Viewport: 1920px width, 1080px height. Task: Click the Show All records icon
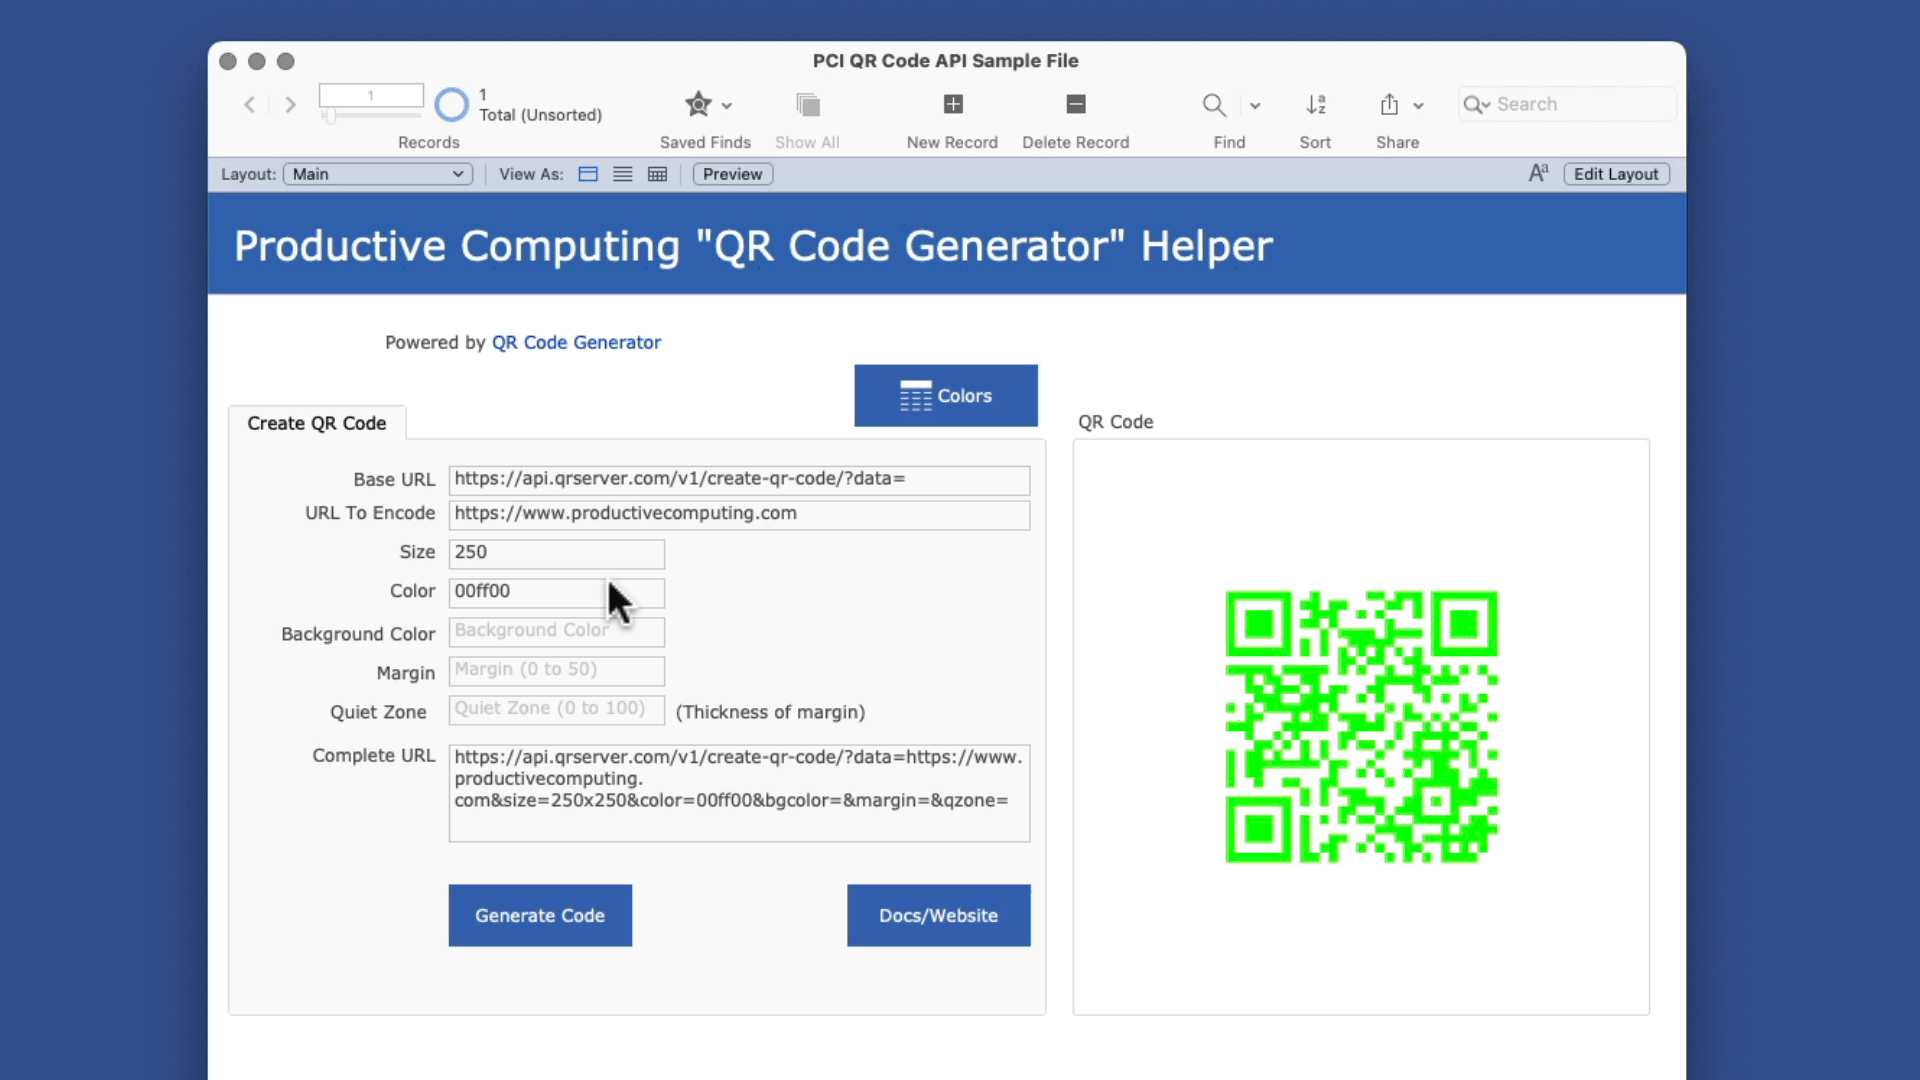pyautogui.click(x=807, y=104)
